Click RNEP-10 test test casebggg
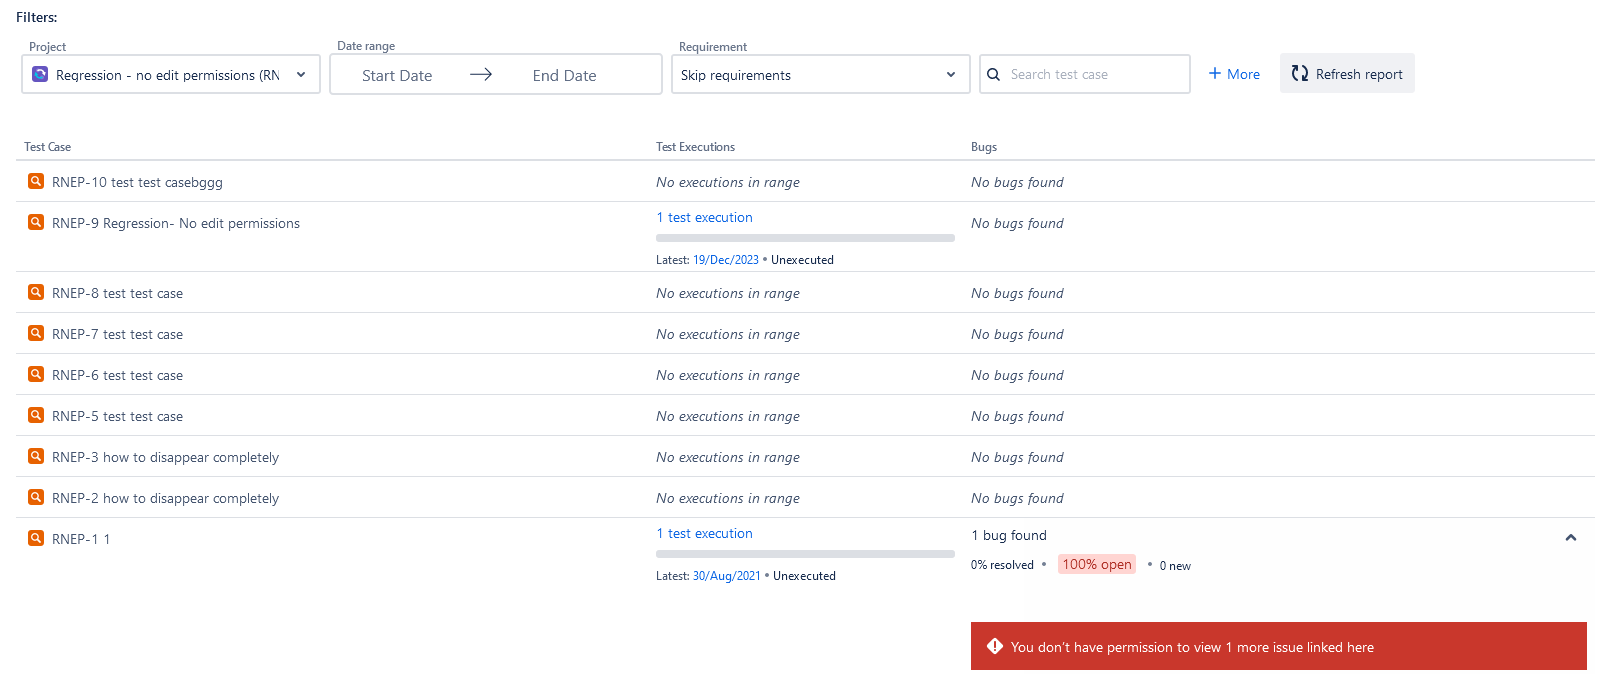Screen dimensions: 1605x685 tap(137, 182)
